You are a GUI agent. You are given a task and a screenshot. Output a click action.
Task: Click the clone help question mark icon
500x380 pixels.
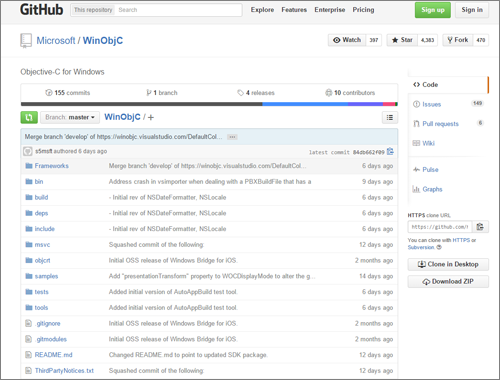[439, 247]
